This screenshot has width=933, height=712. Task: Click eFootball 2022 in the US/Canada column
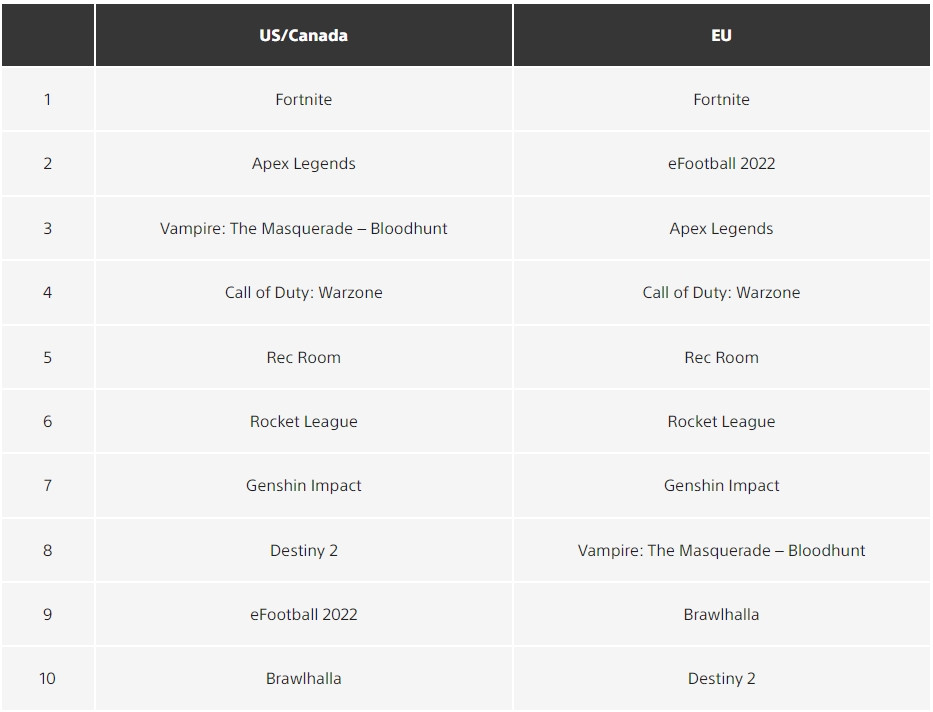click(303, 614)
